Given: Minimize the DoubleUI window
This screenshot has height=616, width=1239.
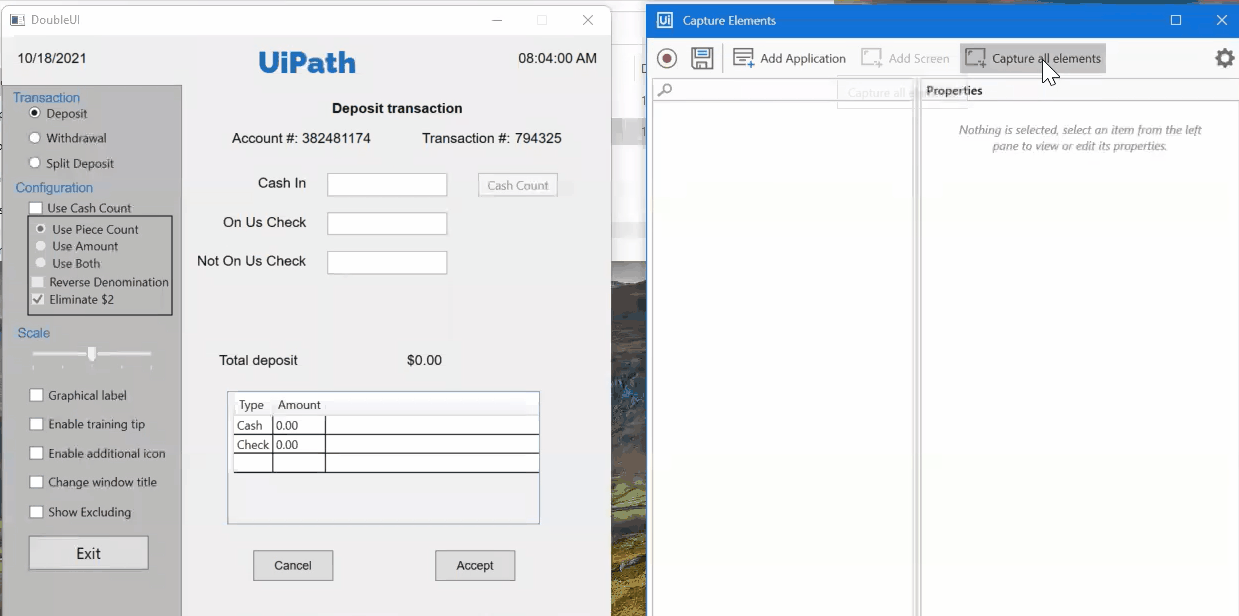Looking at the screenshot, I should [497, 20].
